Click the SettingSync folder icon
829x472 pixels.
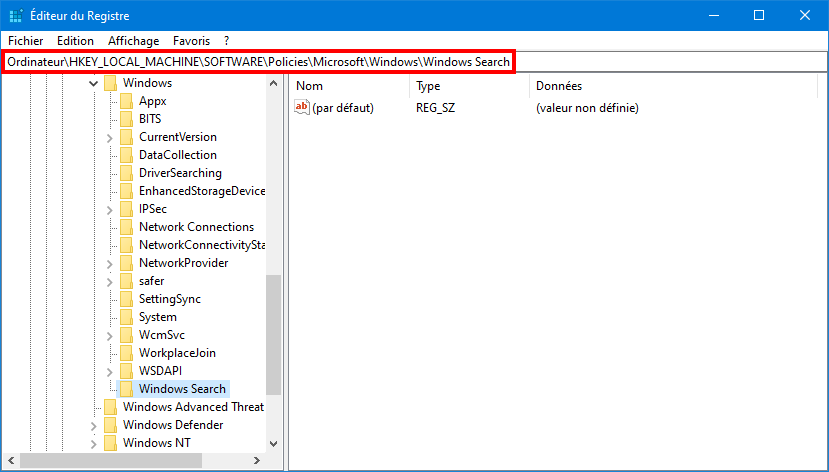tap(126, 299)
